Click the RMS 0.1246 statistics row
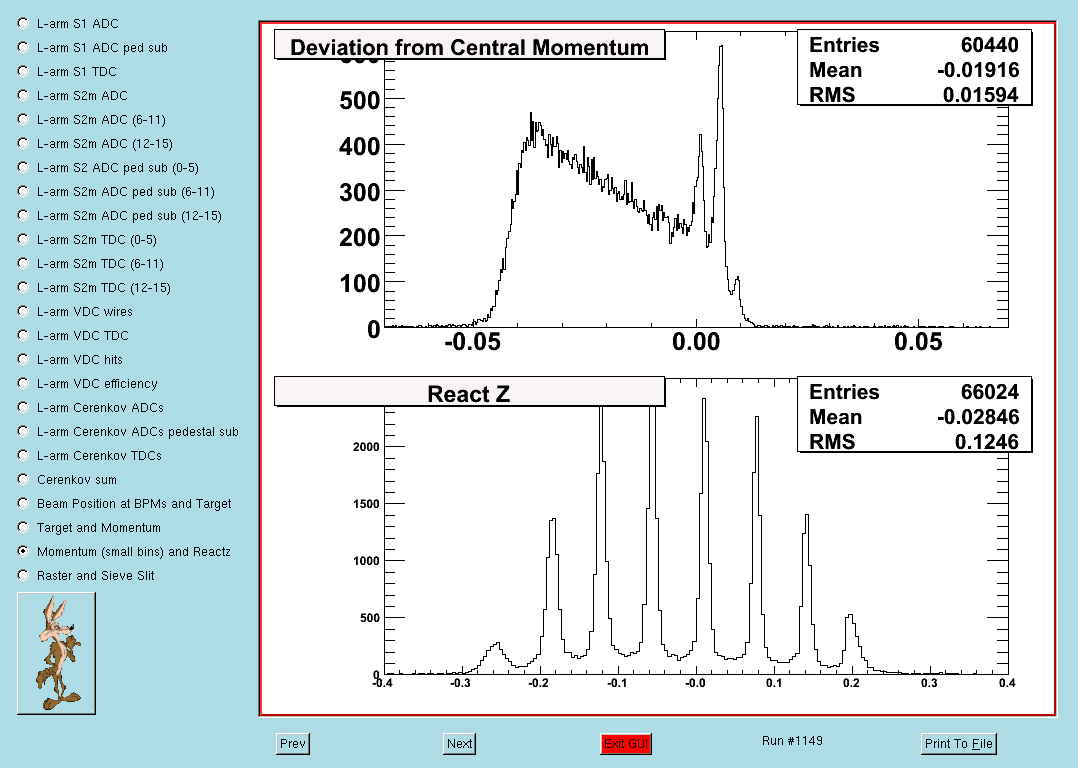The image size is (1078, 768). click(x=914, y=441)
